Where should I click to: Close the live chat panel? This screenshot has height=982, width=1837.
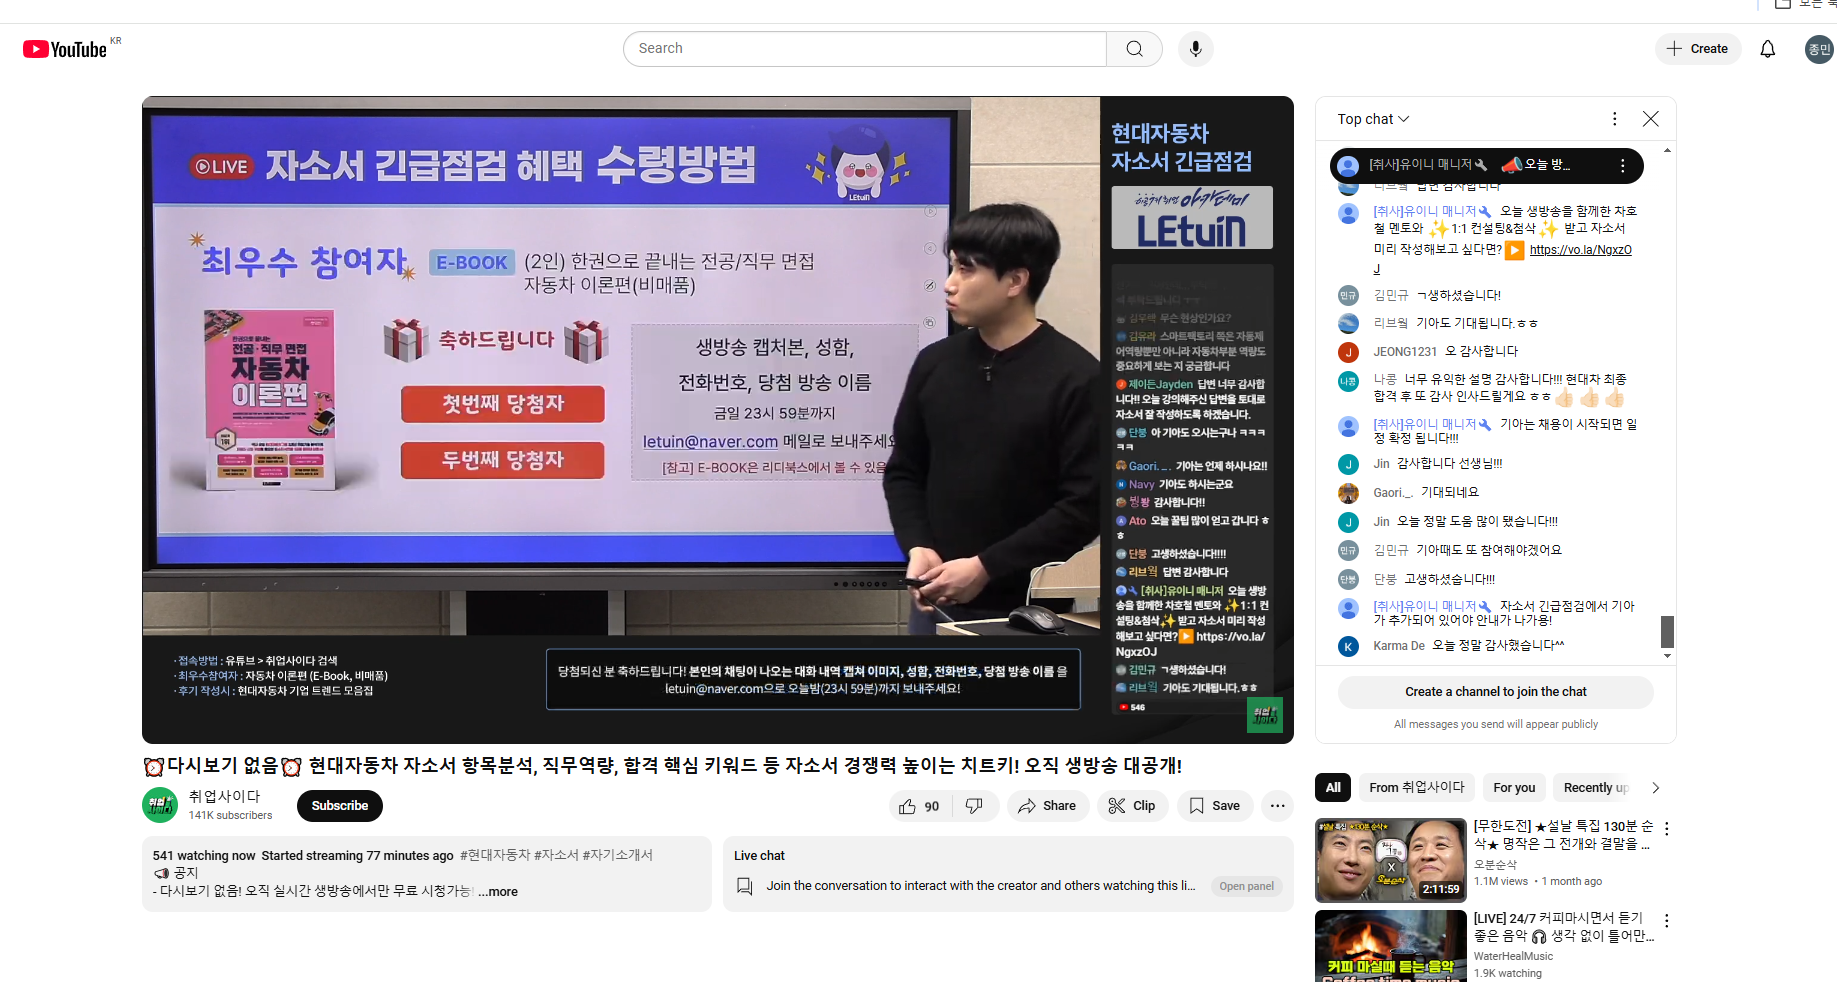(1650, 119)
